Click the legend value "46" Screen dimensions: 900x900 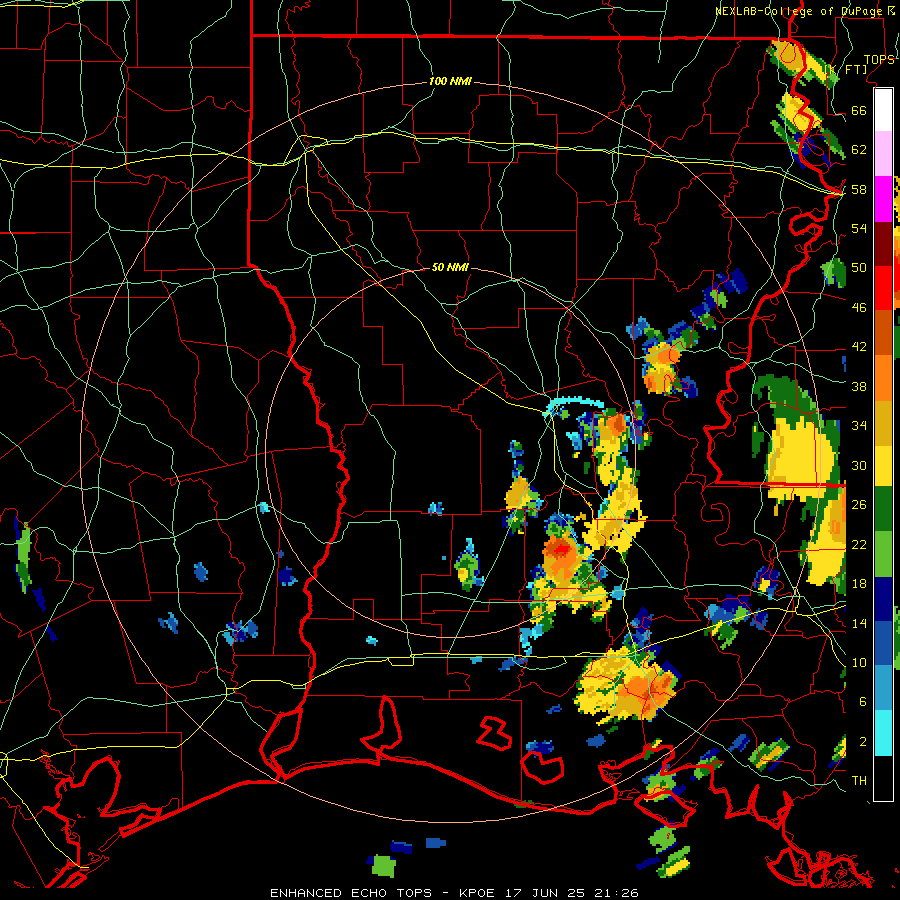(x=859, y=308)
